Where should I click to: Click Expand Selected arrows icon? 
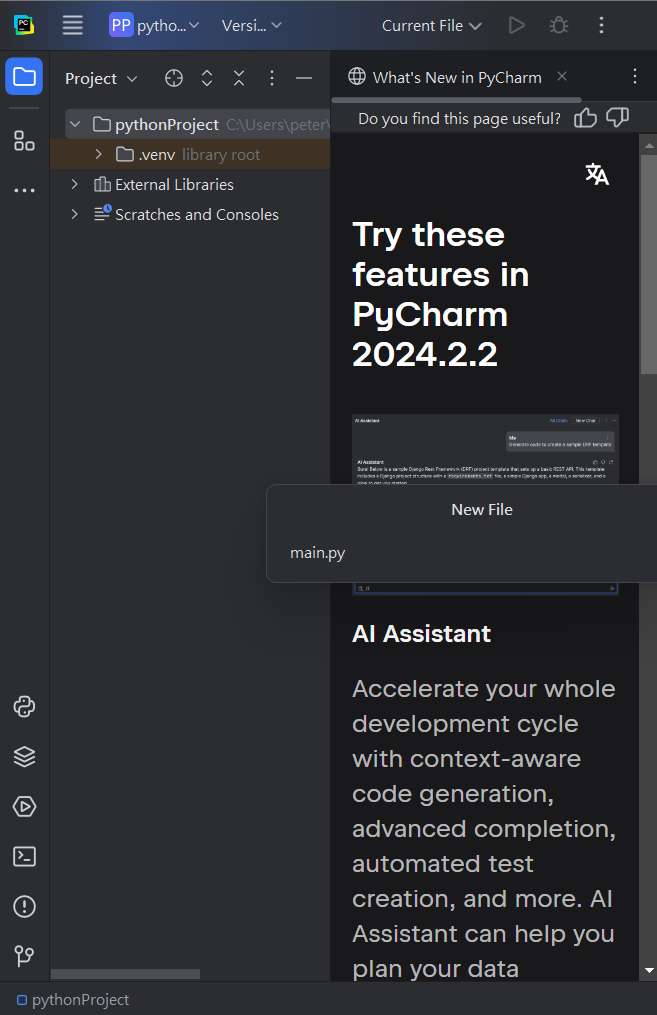point(206,78)
